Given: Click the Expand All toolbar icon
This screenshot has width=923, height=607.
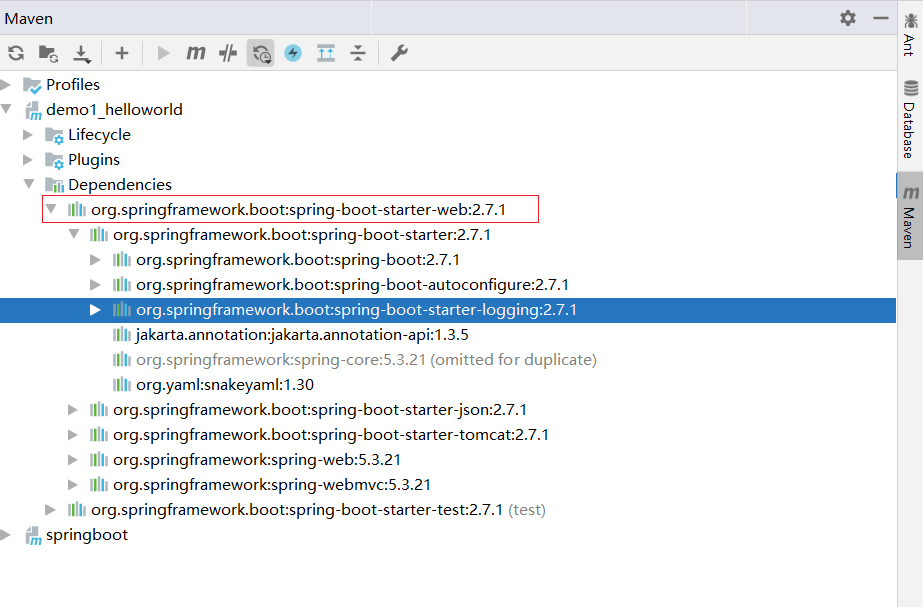Looking at the screenshot, I should coord(325,53).
